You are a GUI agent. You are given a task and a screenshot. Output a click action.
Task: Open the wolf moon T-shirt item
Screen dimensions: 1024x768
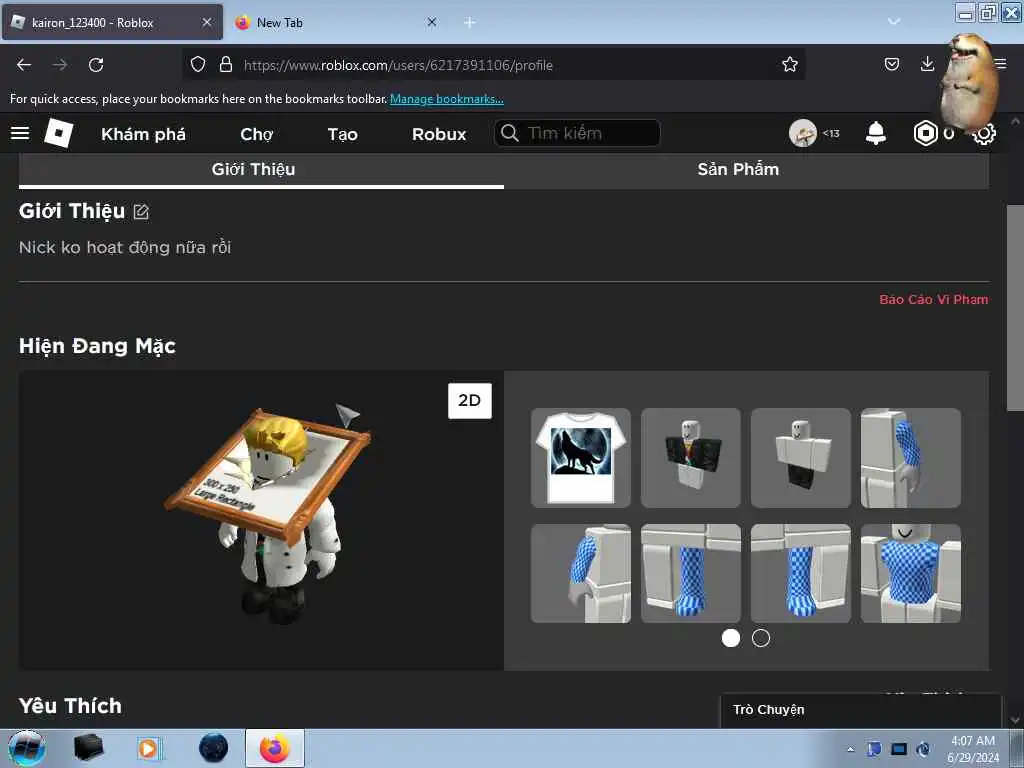tap(581, 458)
